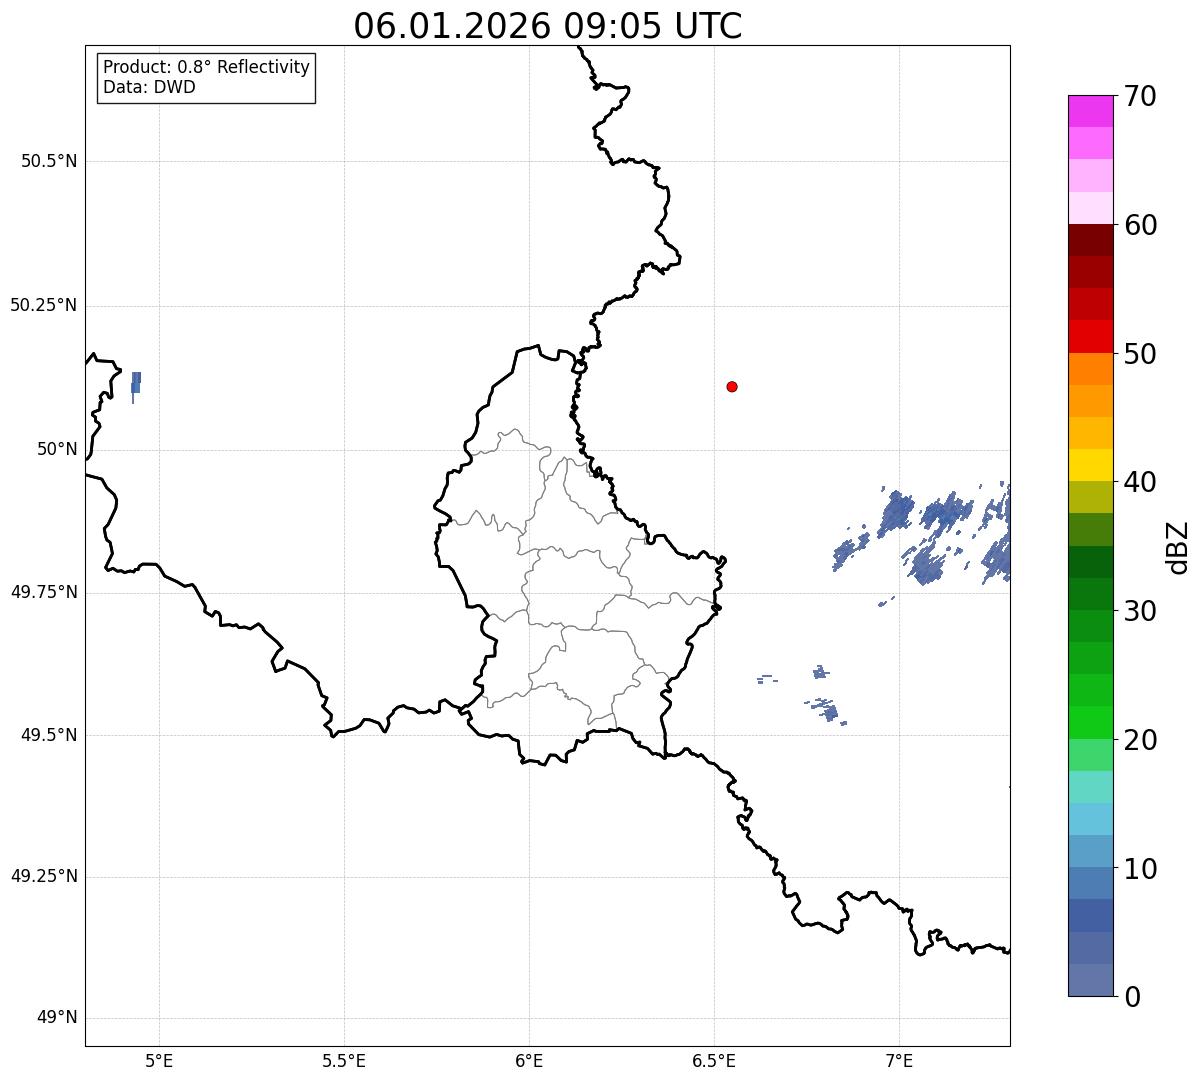The height and width of the screenshot is (1081, 1202).
Task: Click the yellow colorbar segment above 40
Action: 1090,465
